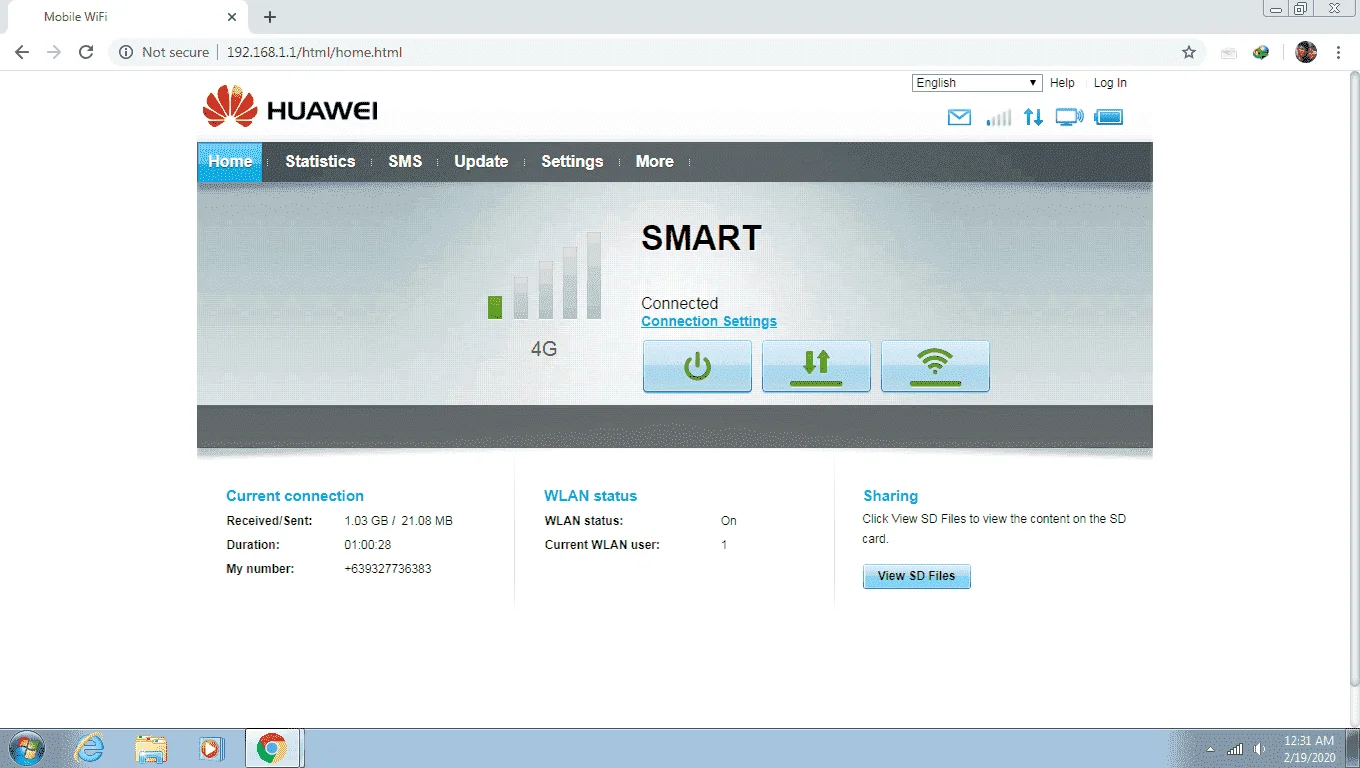This screenshot has height=768, width=1360.
Task: Click the phone number +639327736383
Action: [x=388, y=569]
